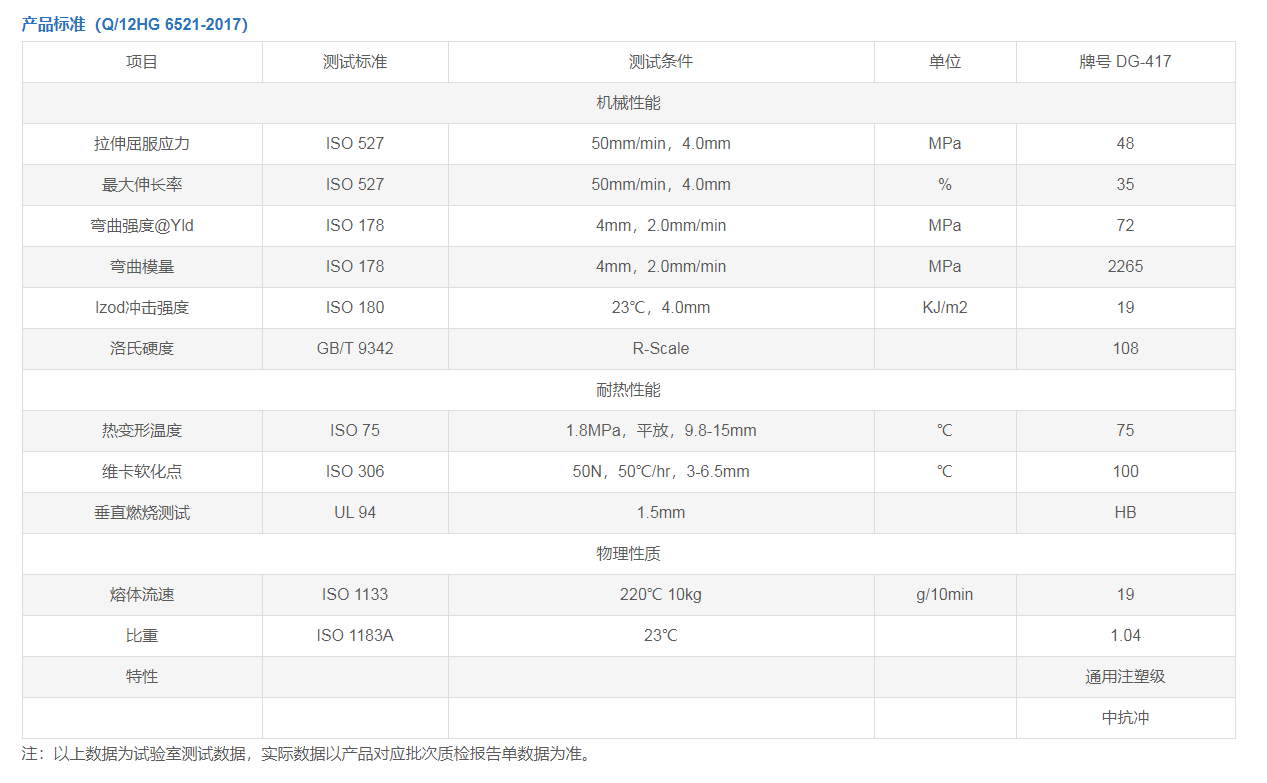Select the value 100 for 维卡软化点
Viewport: 1267px width, 783px height.
pyautogui.click(x=1126, y=472)
